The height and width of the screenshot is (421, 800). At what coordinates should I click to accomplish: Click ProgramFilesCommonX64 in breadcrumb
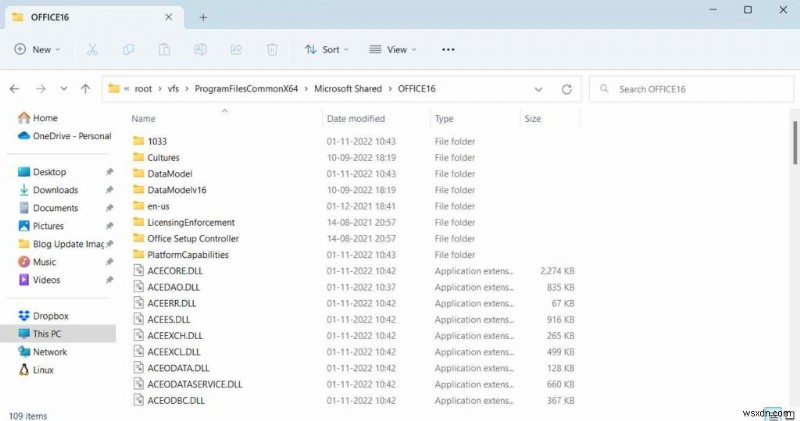pos(246,89)
